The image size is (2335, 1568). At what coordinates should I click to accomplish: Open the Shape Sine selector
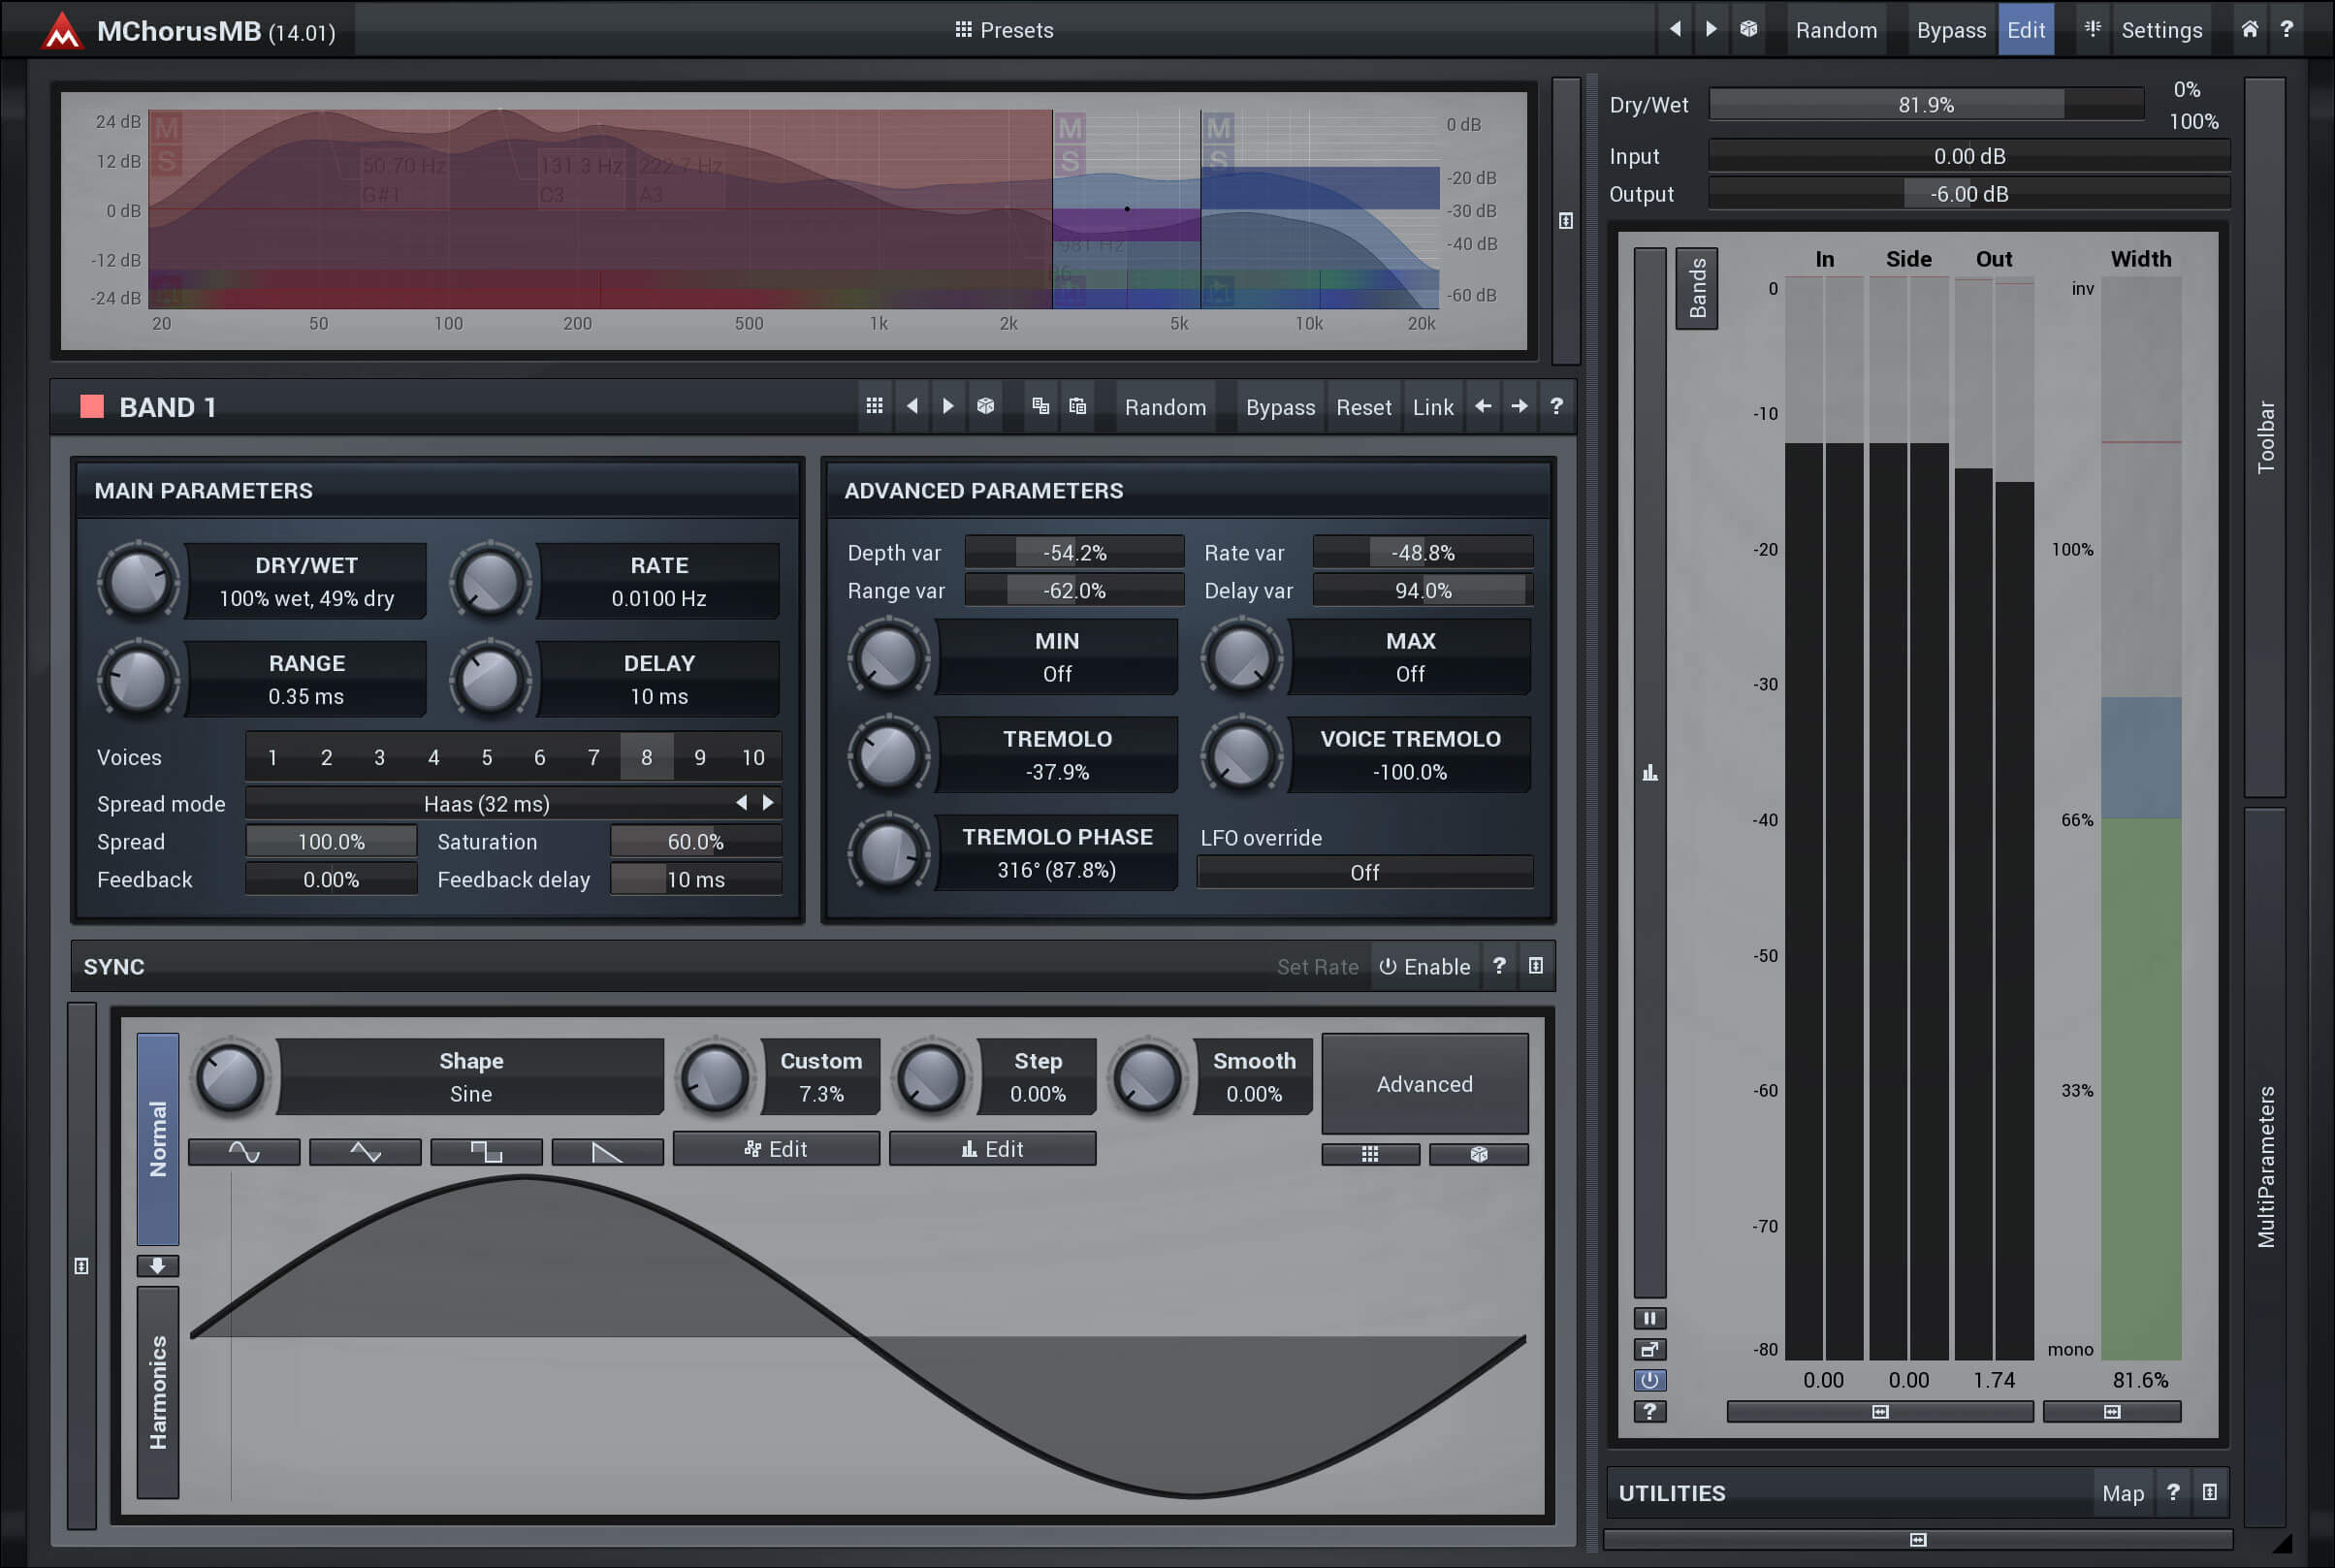[x=471, y=1077]
